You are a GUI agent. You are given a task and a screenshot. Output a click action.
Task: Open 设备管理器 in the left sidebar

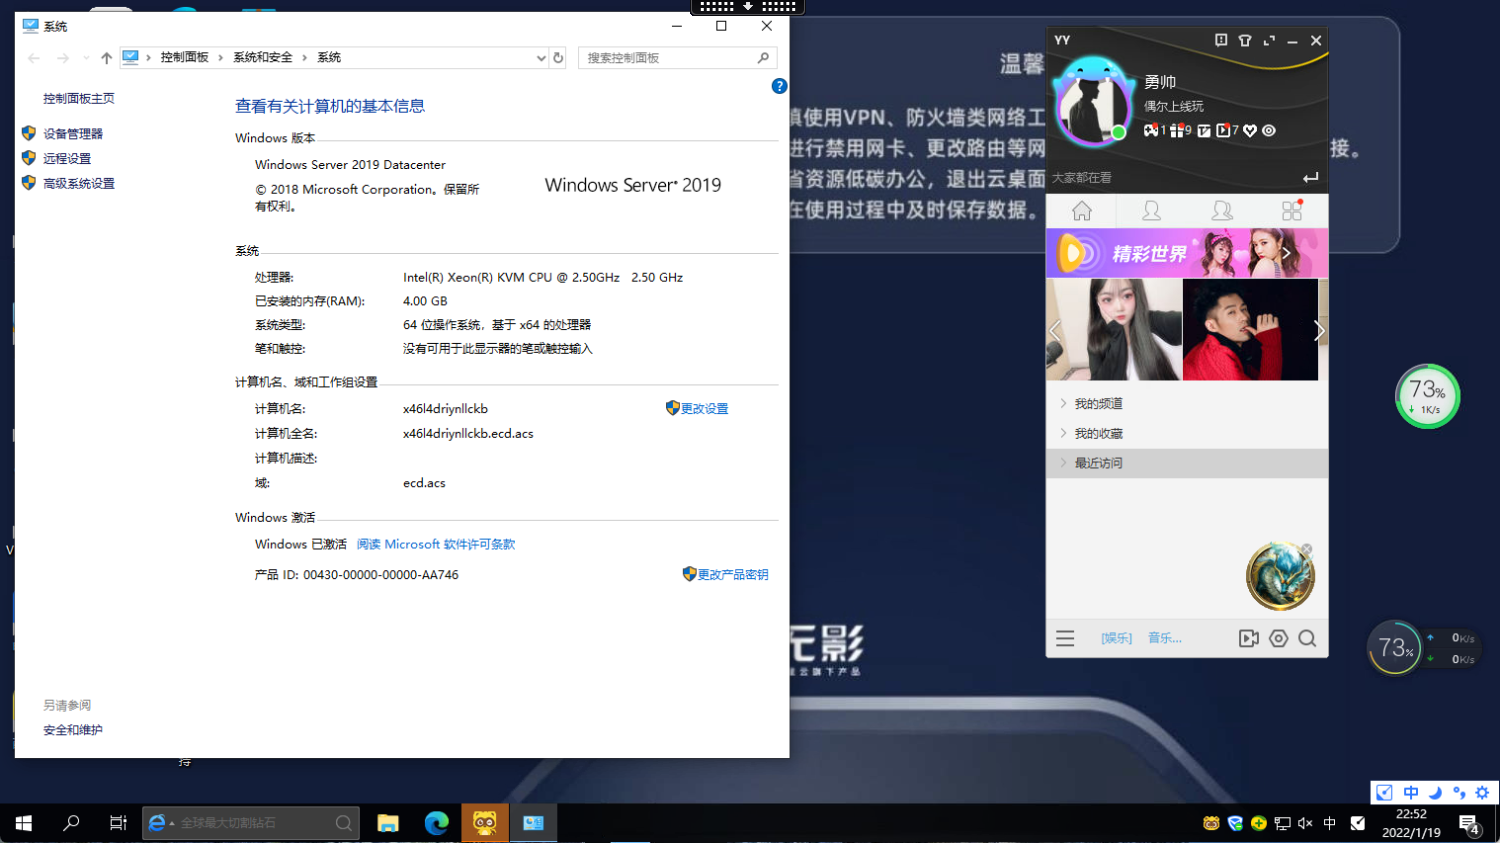click(72, 134)
